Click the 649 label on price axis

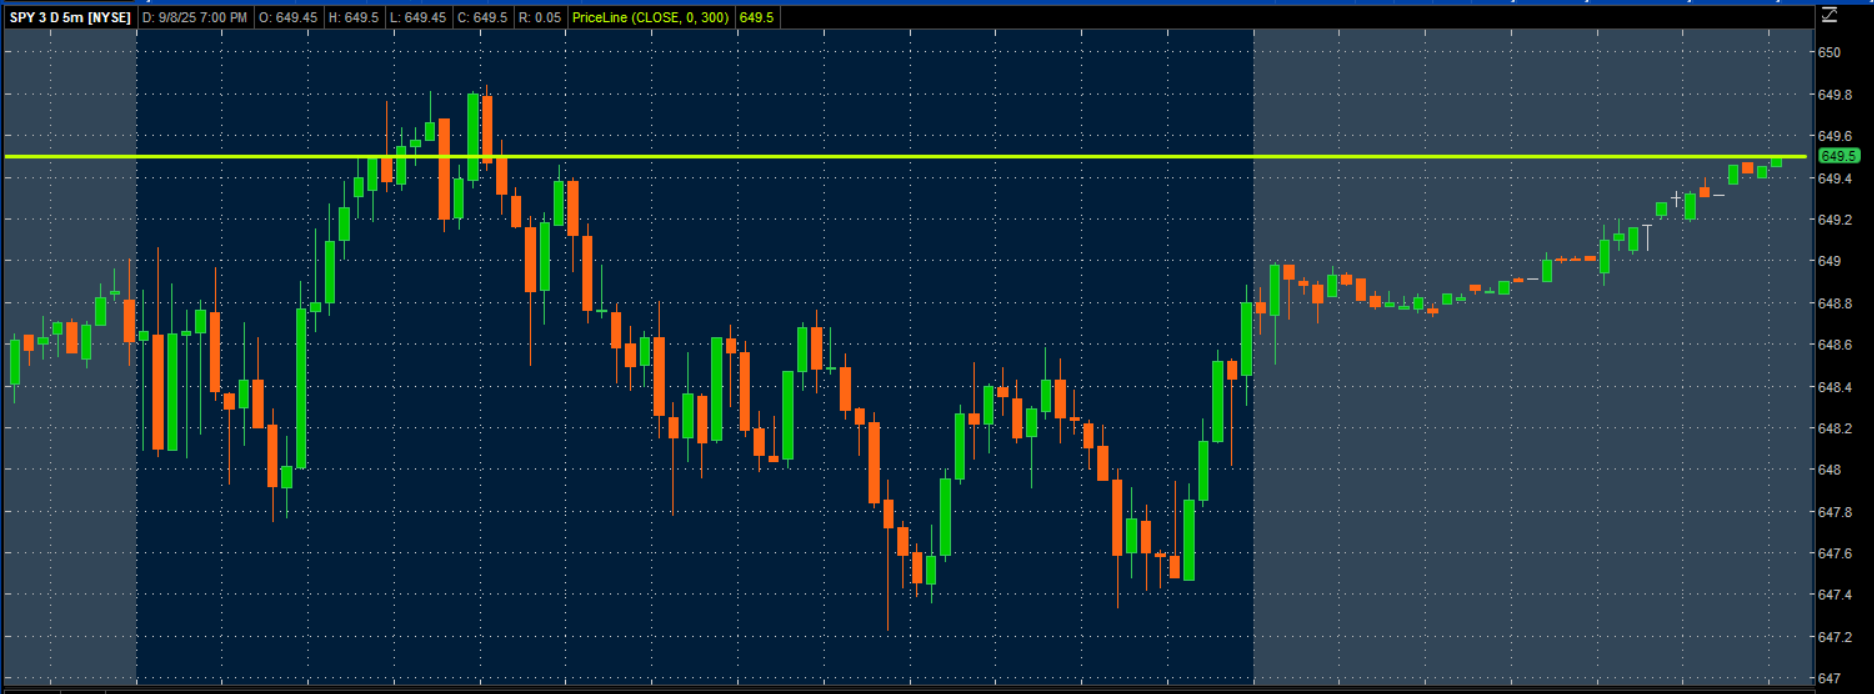pyautogui.click(x=1829, y=261)
